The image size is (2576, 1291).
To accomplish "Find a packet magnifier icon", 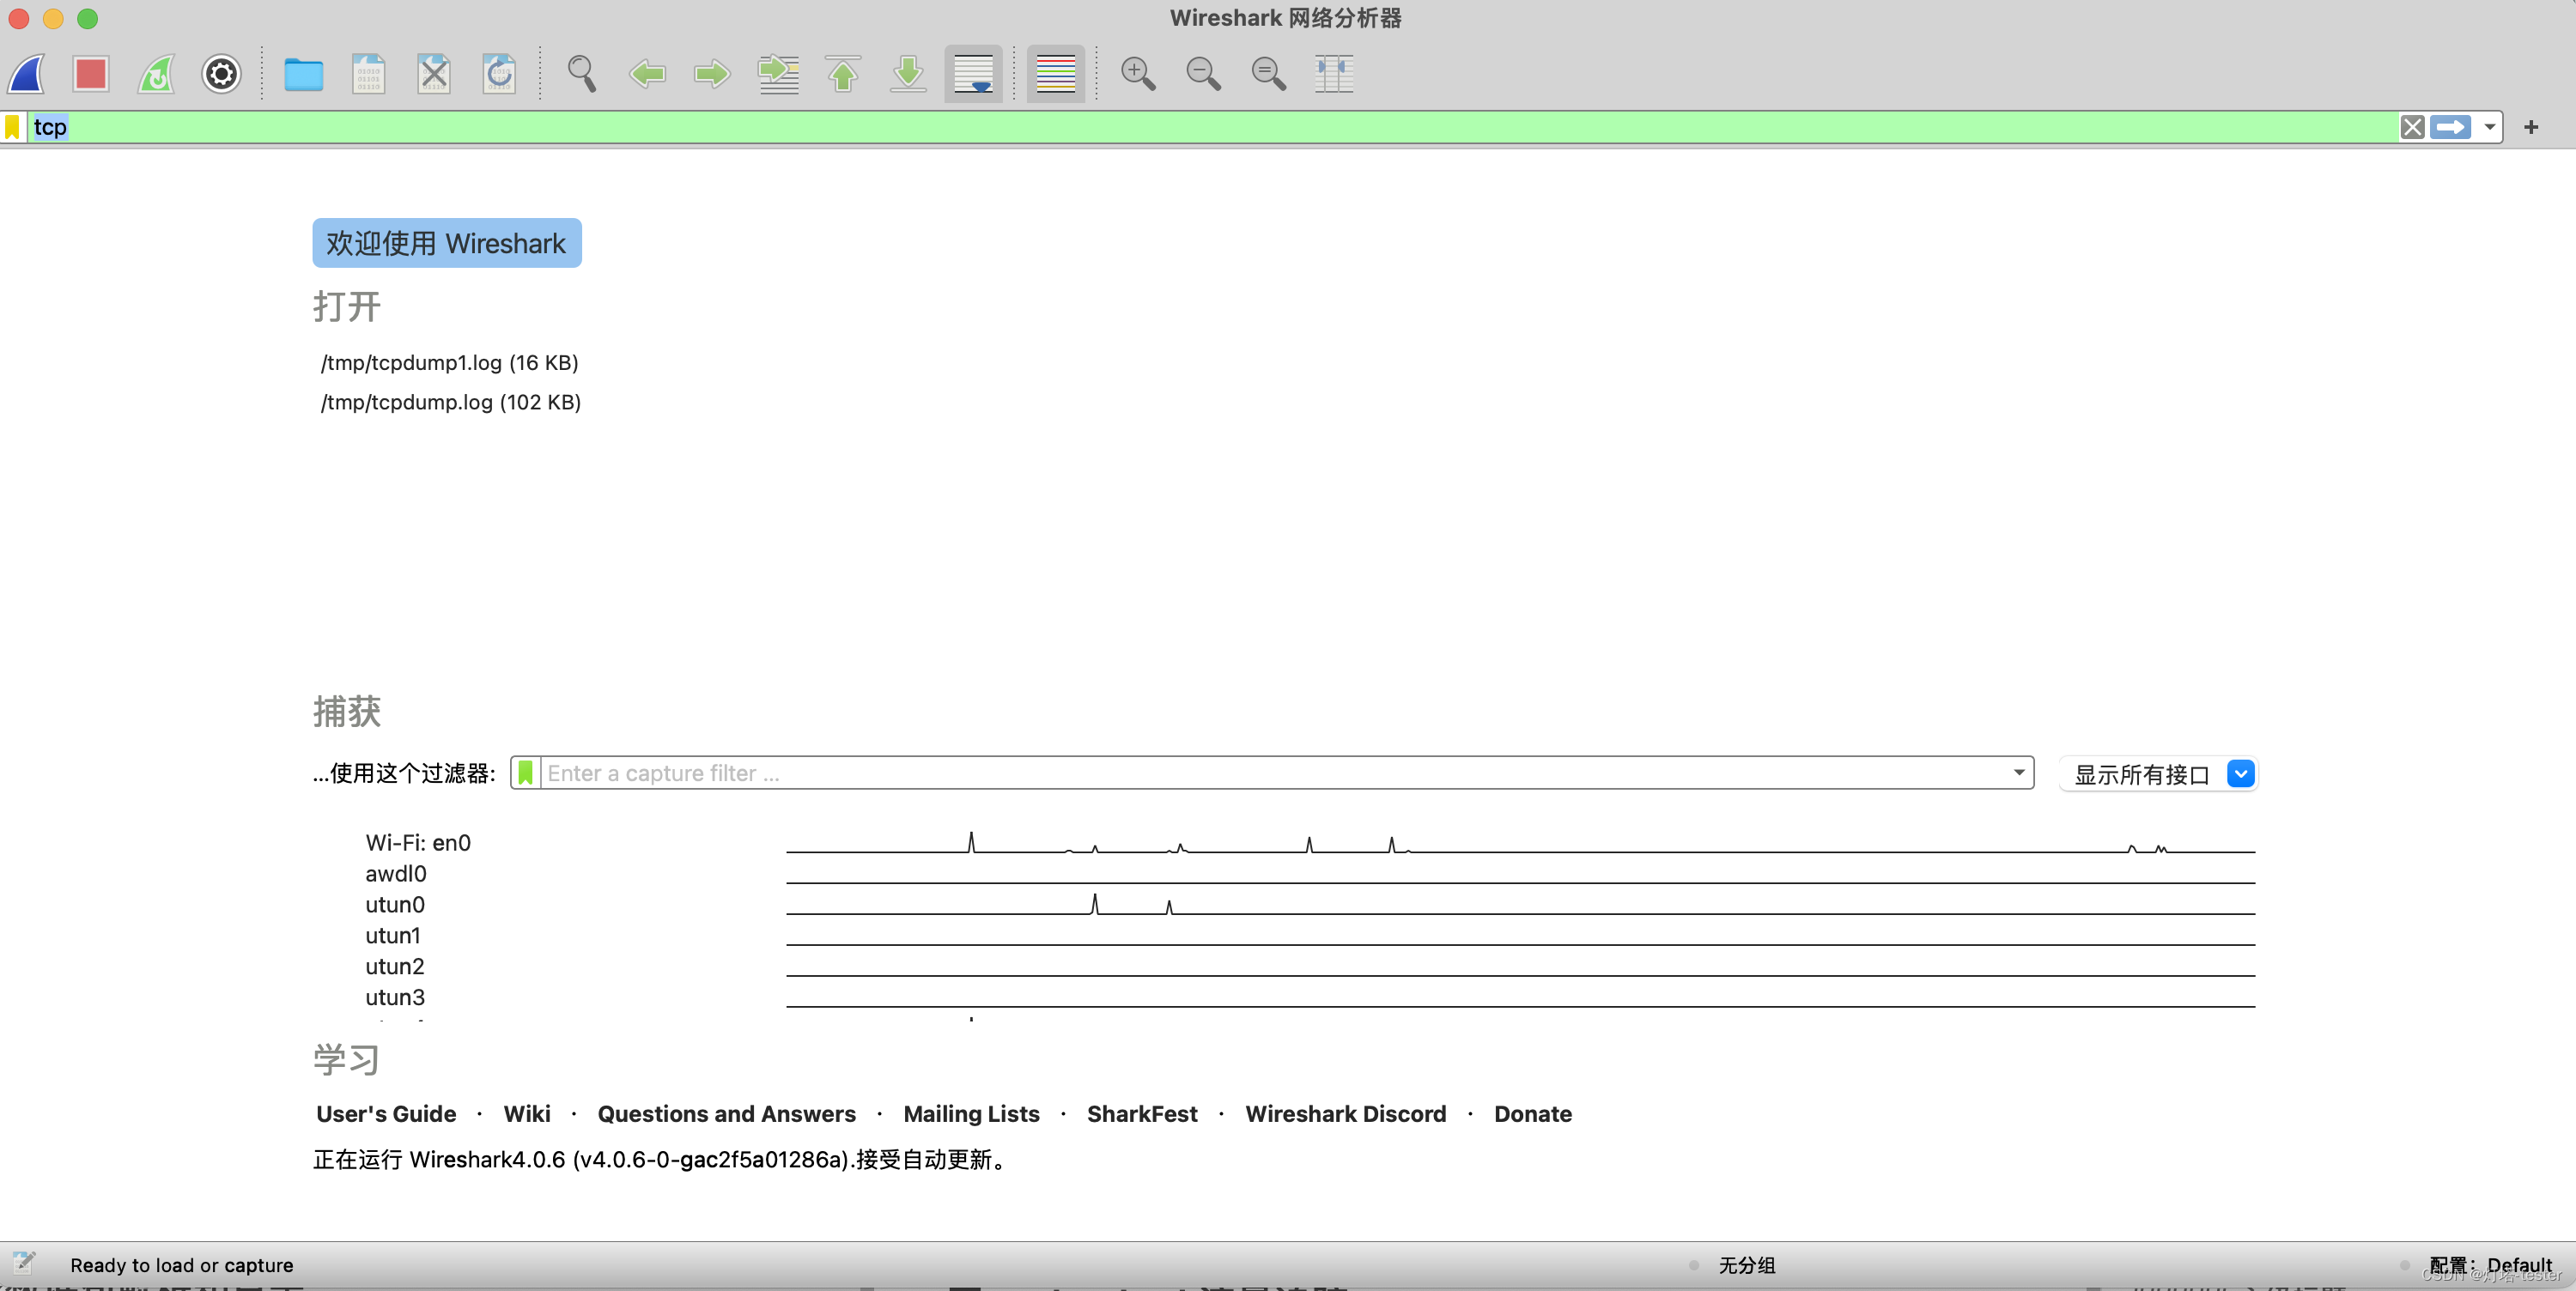I will (x=582, y=74).
